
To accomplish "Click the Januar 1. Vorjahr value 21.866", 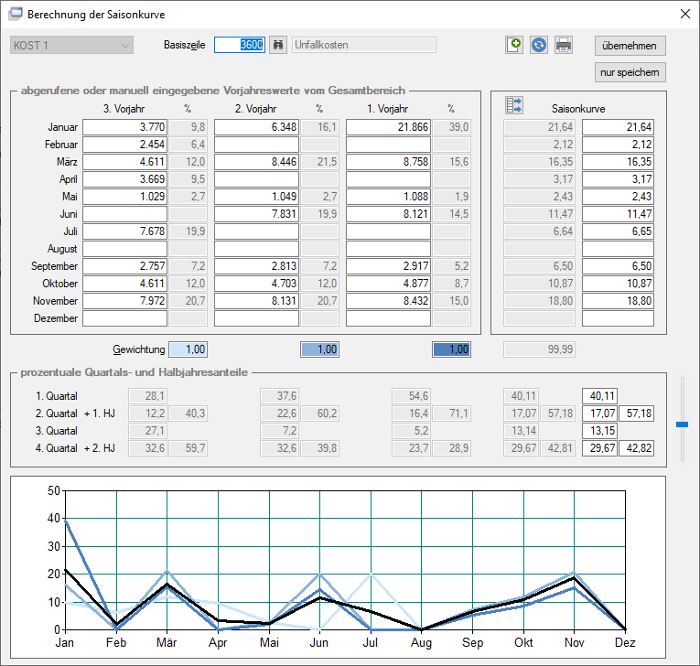I will (x=388, y=127).
